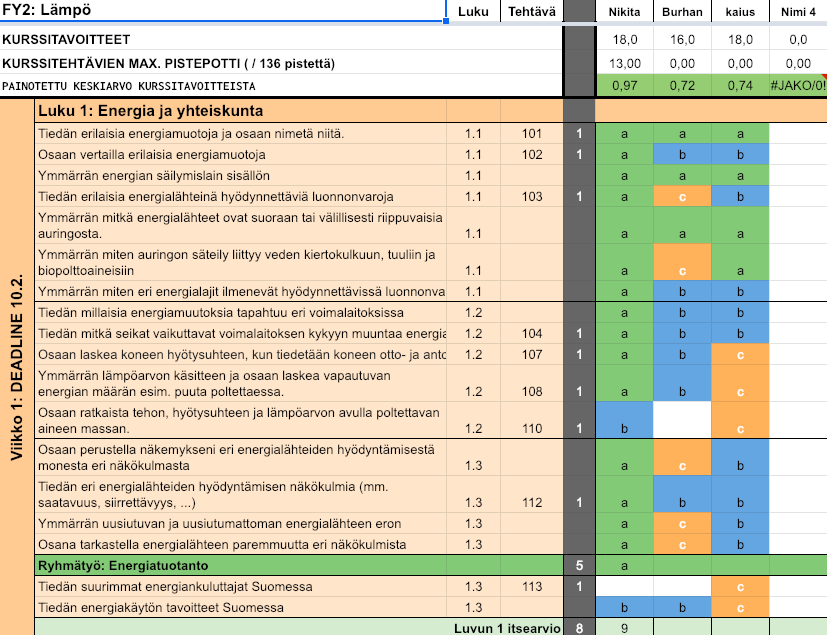Select kaius's orange 'c' in hyötysuhteen row 107

[741, 354]
